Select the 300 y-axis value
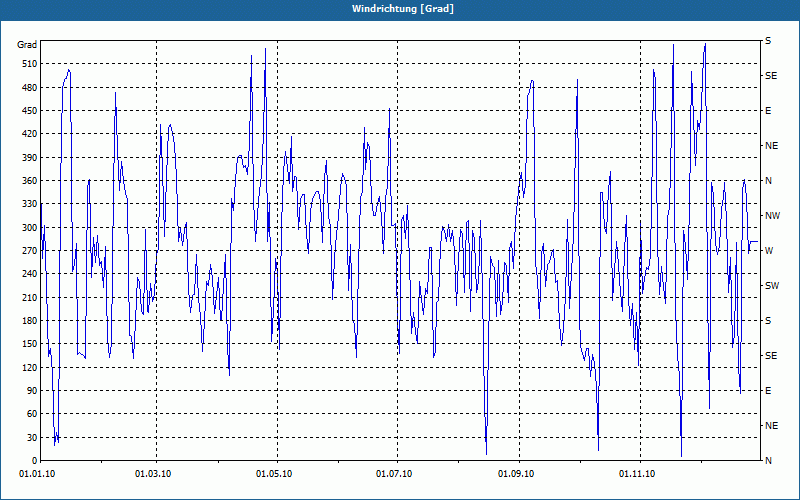The image size is (800, 500). tap(30, 228)
